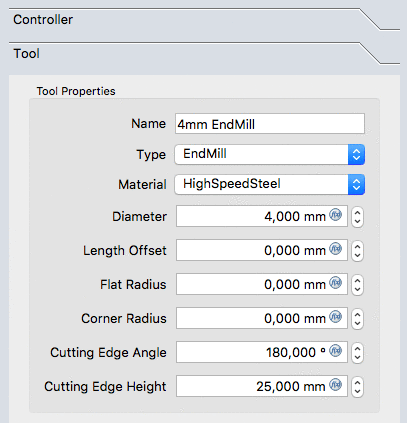Click the Name field containing 4mm EndMill

click(x=270, y=124)
